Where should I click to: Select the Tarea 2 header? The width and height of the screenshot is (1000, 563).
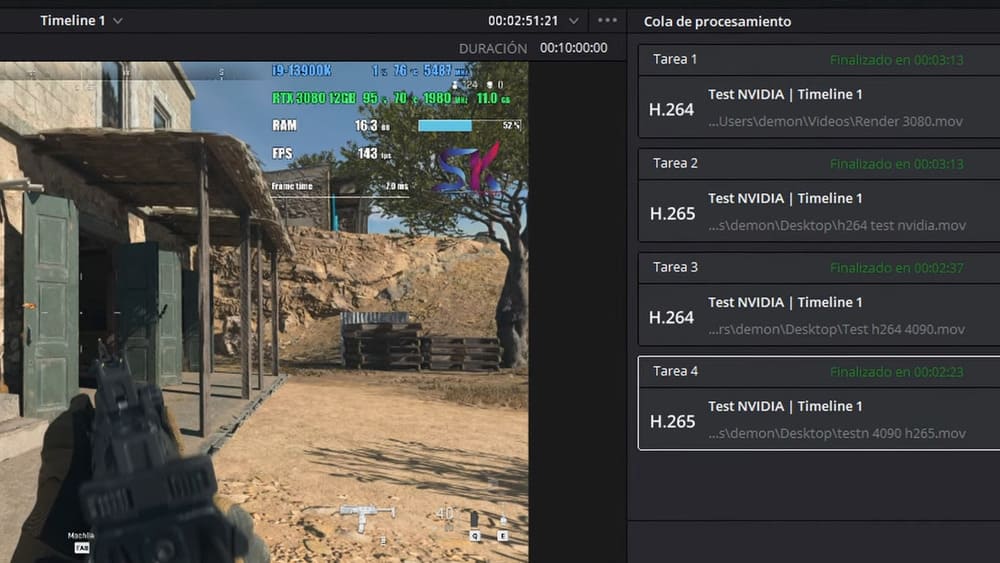tap(819, 163)
